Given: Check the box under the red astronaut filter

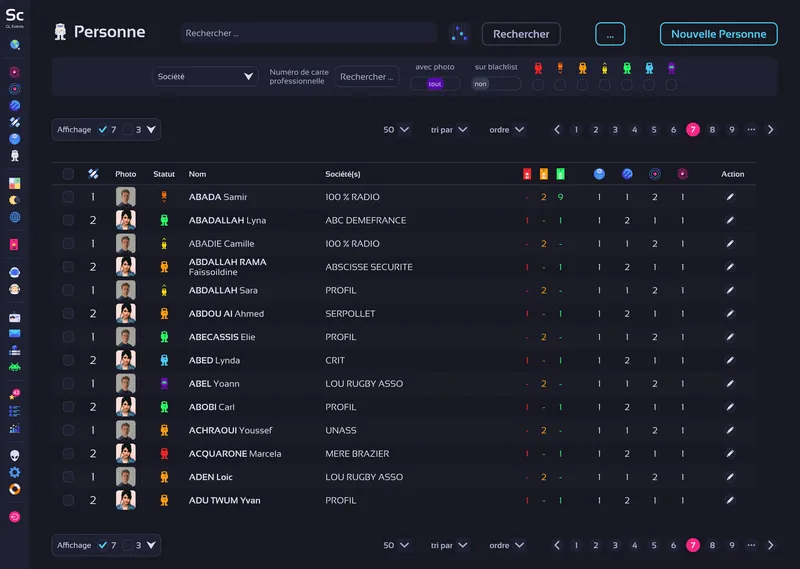Looking at the screenshot, I should click(x=538, y=85).
